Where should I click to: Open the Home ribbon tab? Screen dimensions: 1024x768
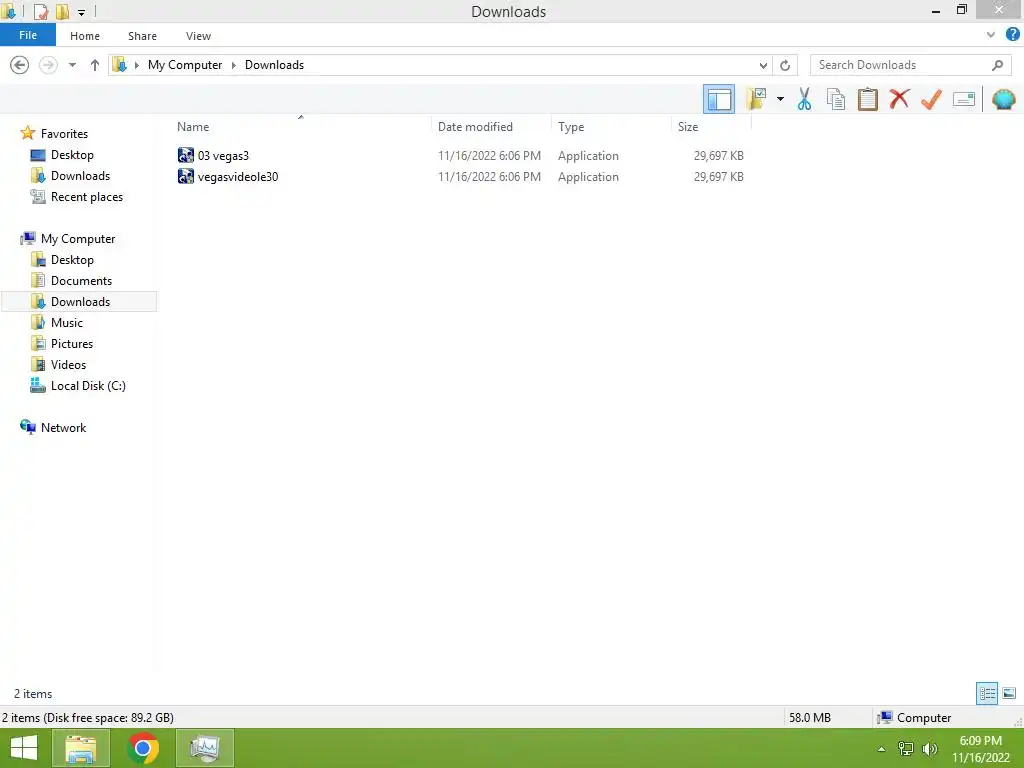[85, 36]
